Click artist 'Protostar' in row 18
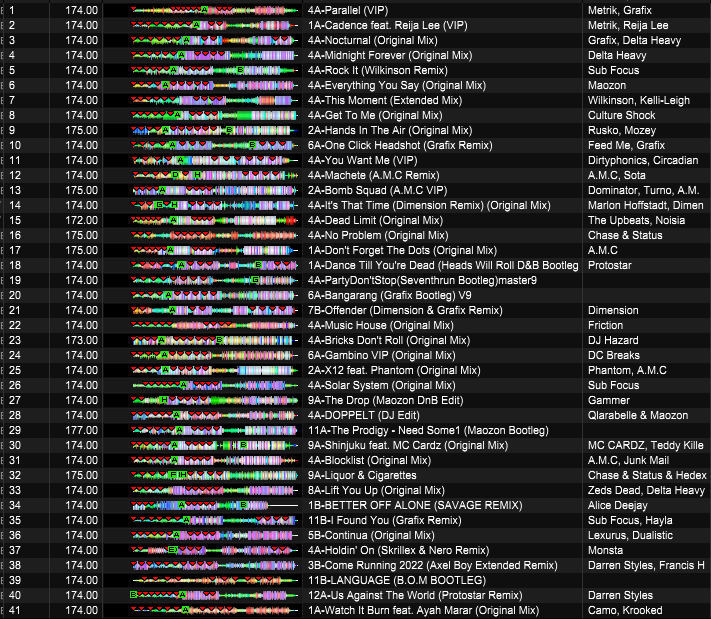Viewport: 711px width, 619px height. tap(609, 265)
